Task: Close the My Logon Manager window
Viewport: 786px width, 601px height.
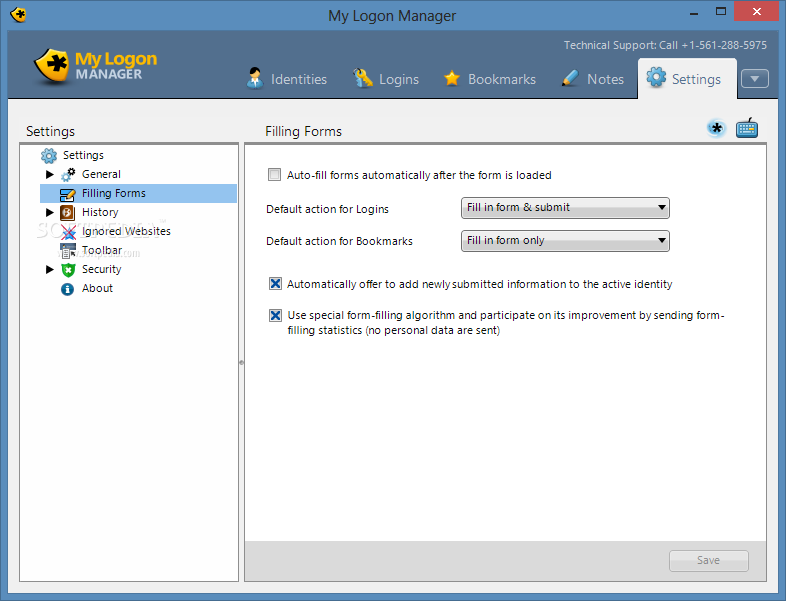Action: (757, 12)
